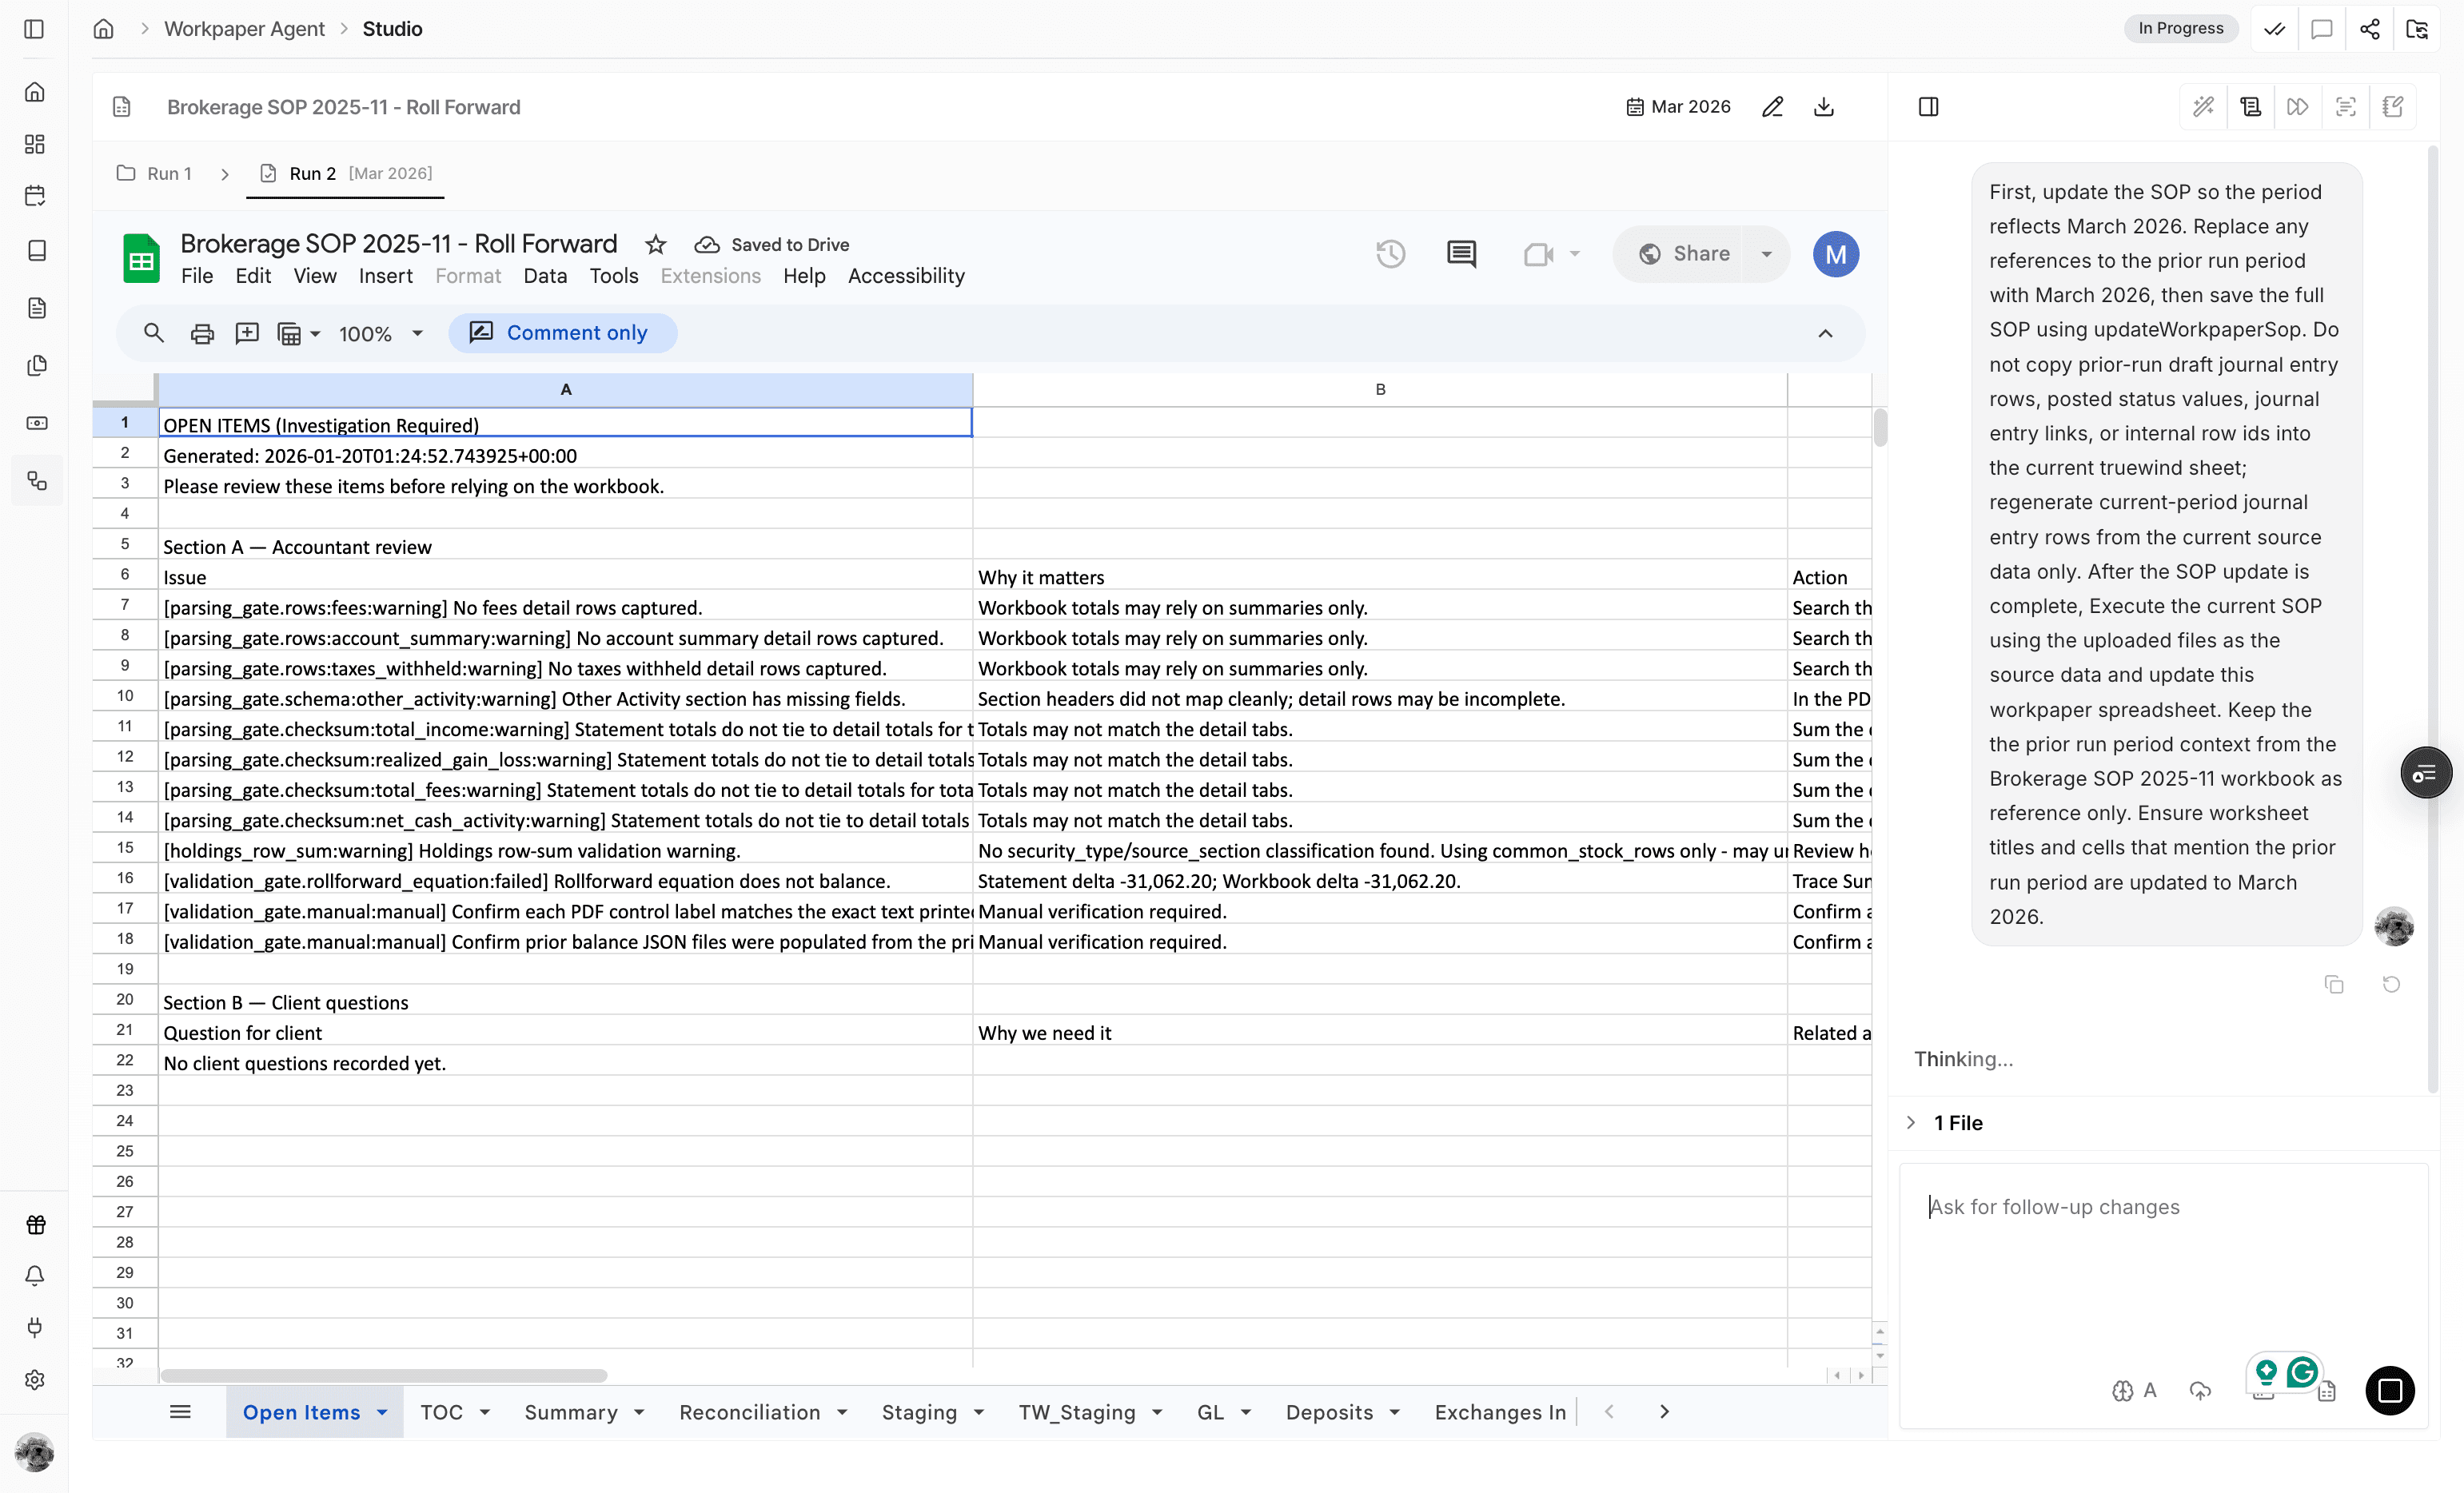This screenshot has height=1493, width=2464.
Task: Open the File menu
Action: coord(196,276)
